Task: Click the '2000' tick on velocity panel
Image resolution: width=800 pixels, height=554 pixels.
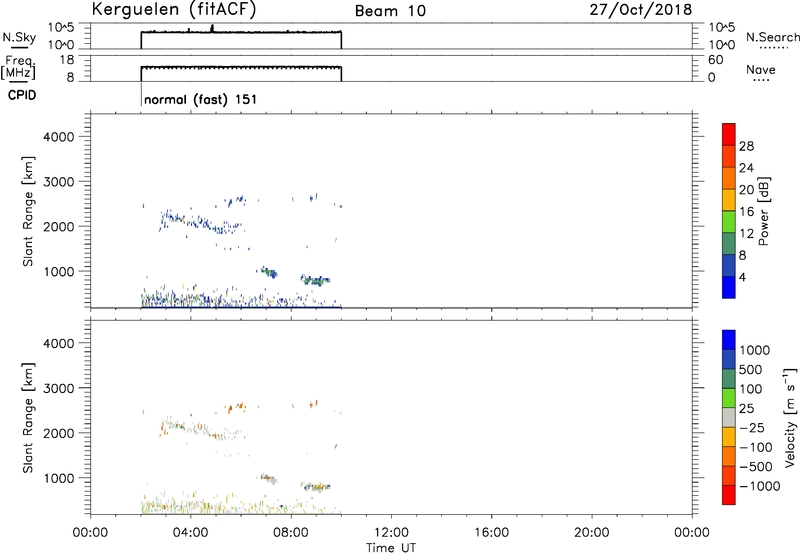Action: point(59,433)
